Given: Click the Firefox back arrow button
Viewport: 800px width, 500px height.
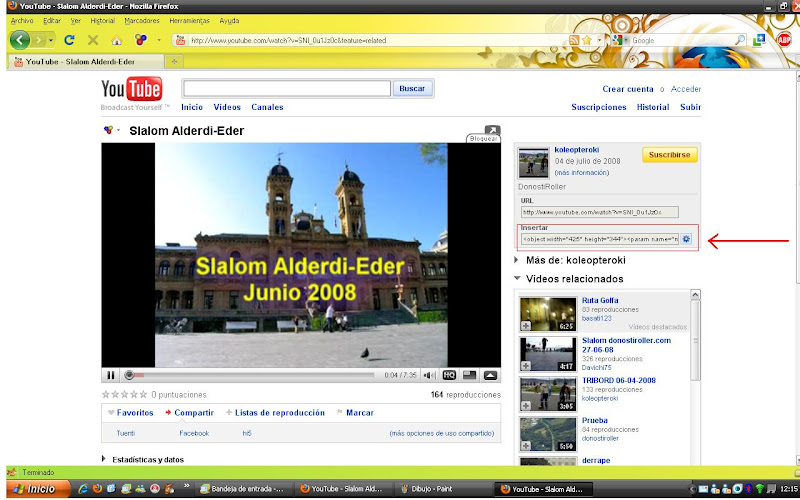Looking at the screenshot, I should click(20, 40).
